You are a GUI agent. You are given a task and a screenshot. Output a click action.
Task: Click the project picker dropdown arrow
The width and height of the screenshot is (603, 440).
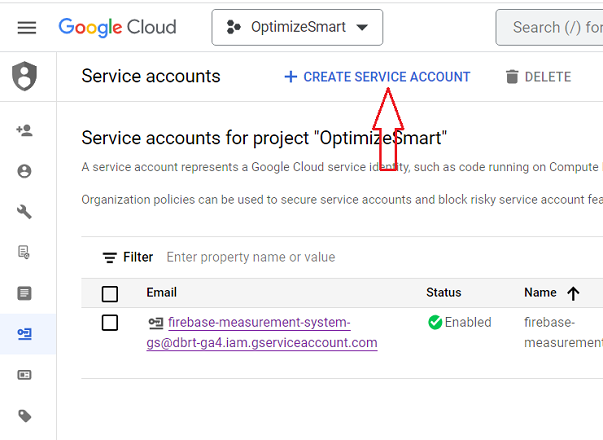click(x=362, y=27)
